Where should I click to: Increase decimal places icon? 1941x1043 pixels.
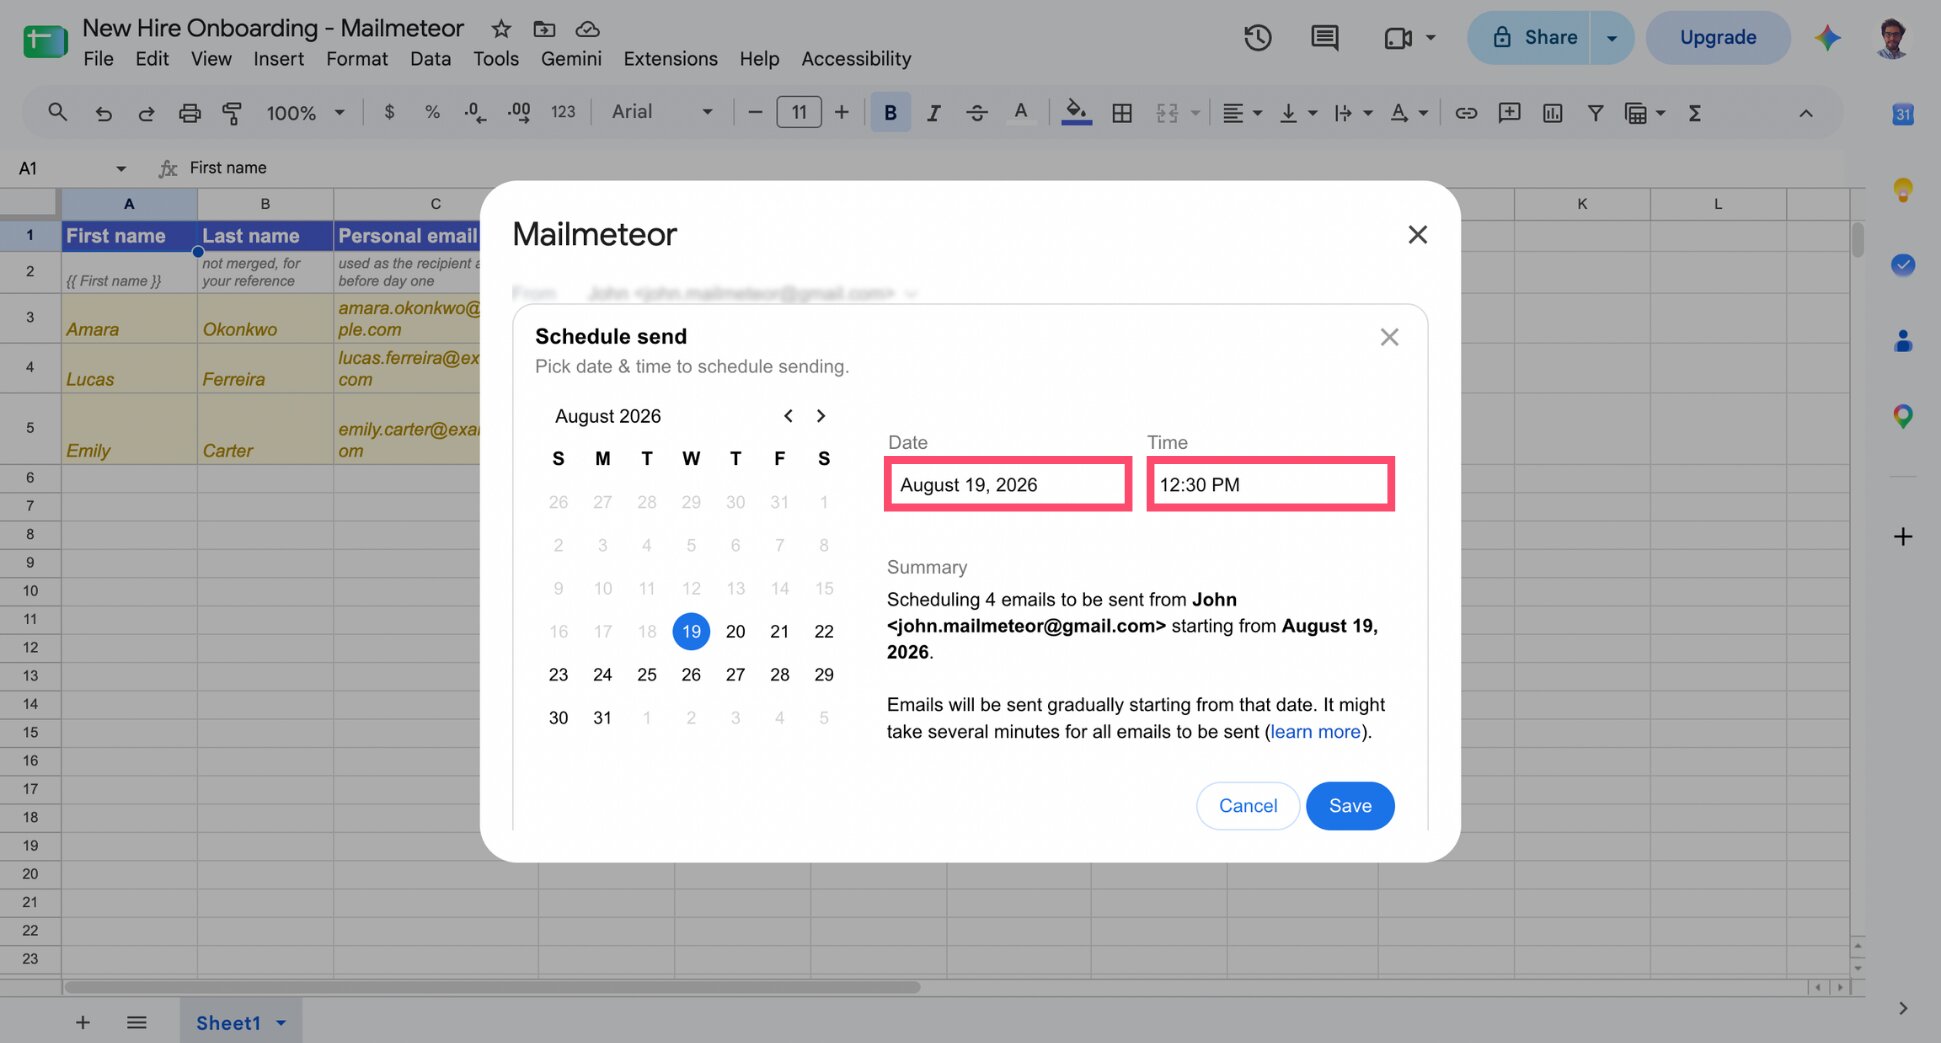click(519, 112)
